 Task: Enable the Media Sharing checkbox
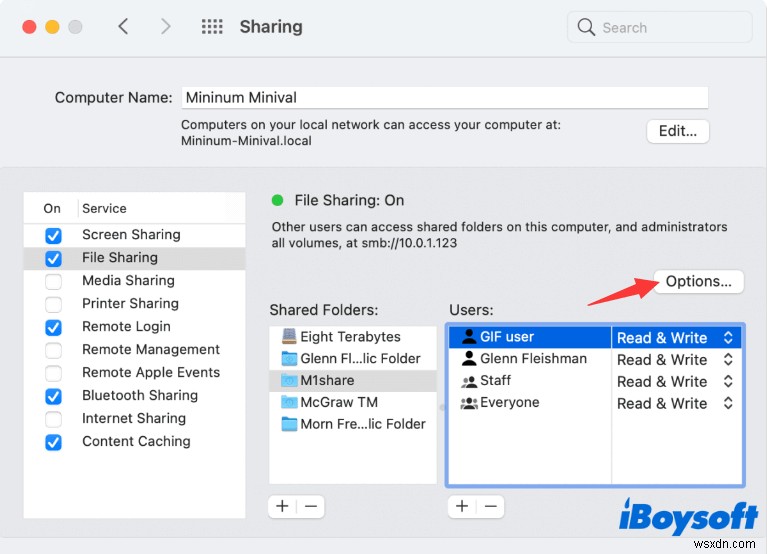click(53, 281)
